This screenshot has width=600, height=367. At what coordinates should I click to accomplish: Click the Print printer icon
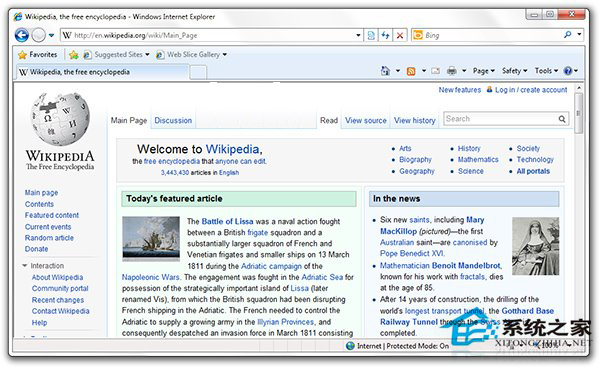(x=452, y=71)
